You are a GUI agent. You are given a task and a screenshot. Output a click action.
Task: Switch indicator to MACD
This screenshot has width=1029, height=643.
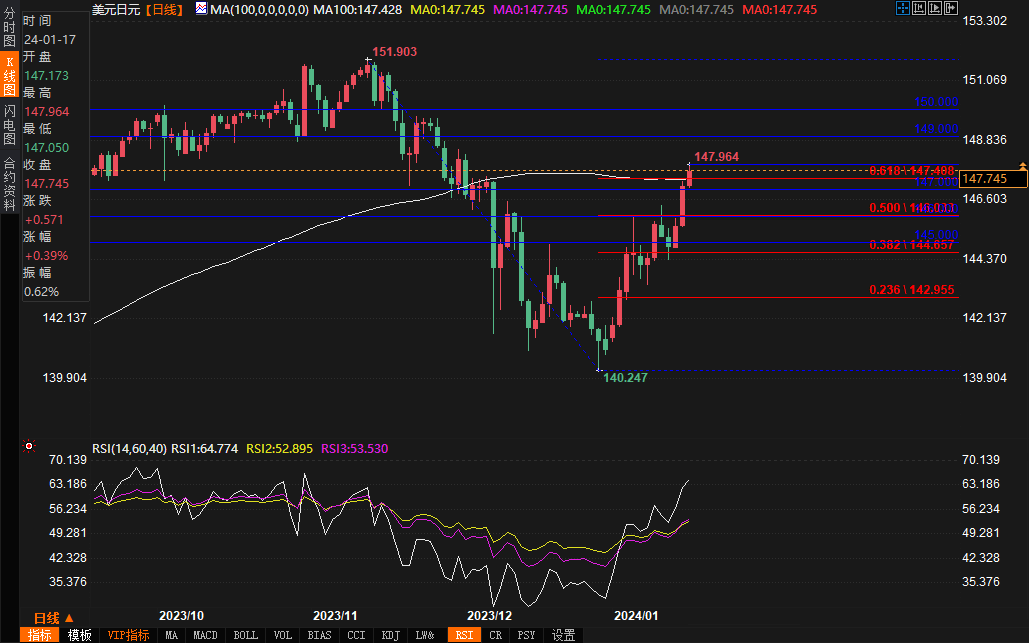click(205, 634)
